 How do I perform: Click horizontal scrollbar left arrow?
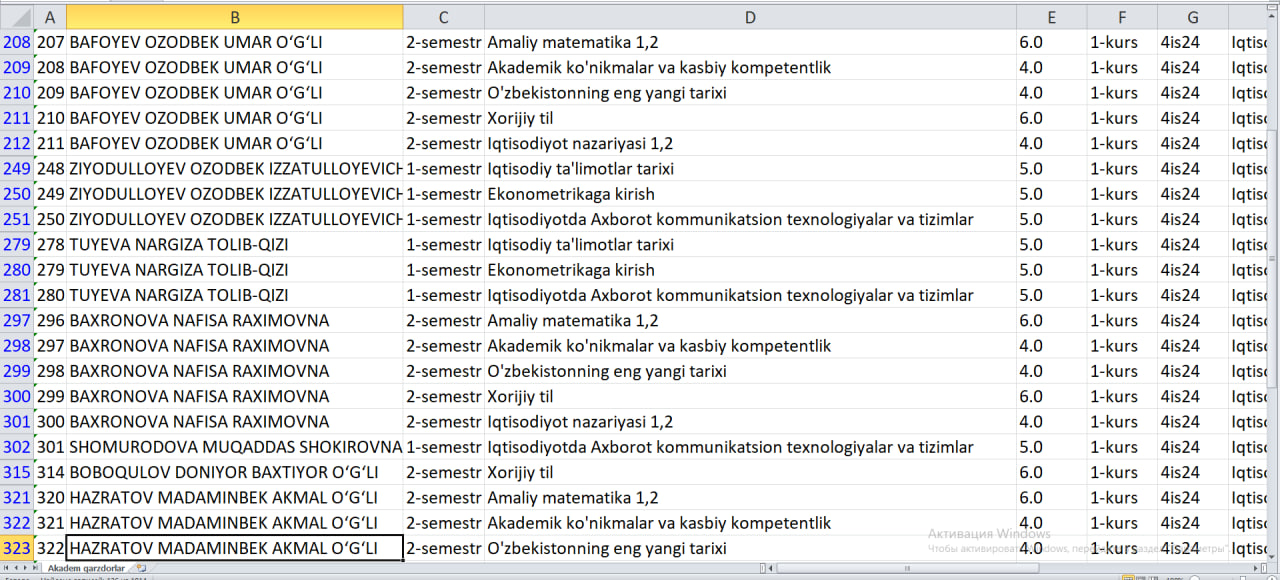(768, 568)
